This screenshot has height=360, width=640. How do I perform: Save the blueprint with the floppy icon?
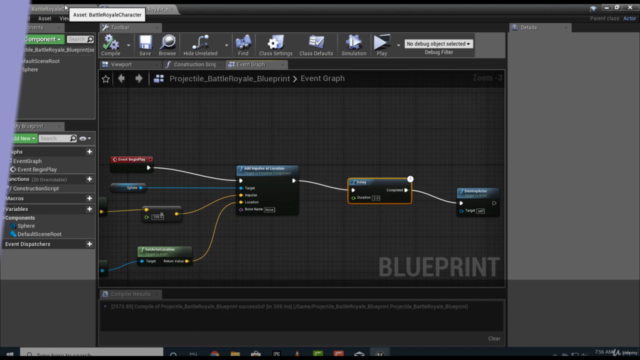coord(145,45)
